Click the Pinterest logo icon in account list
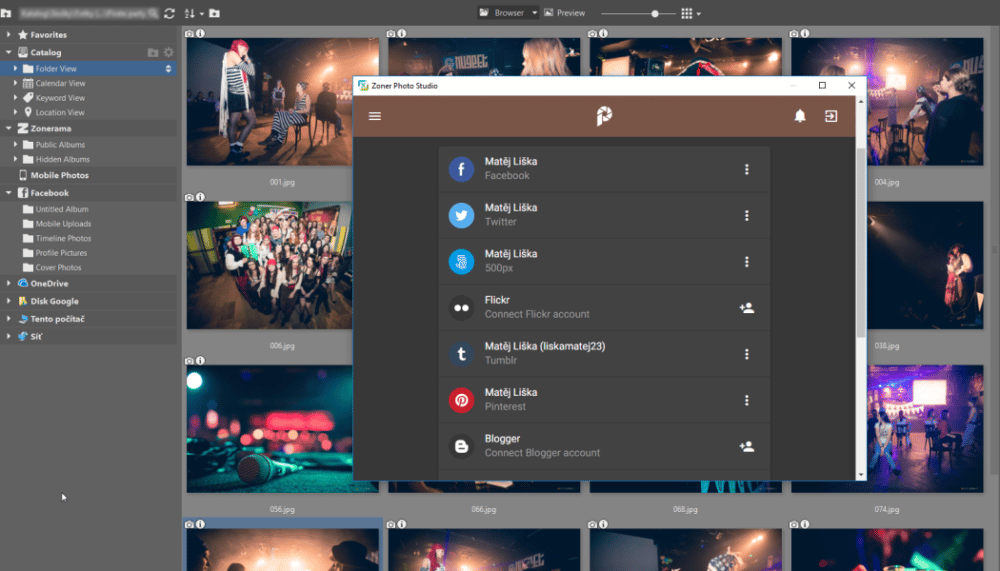Screen dimensions: 1000x571 [x=461, y=400]
